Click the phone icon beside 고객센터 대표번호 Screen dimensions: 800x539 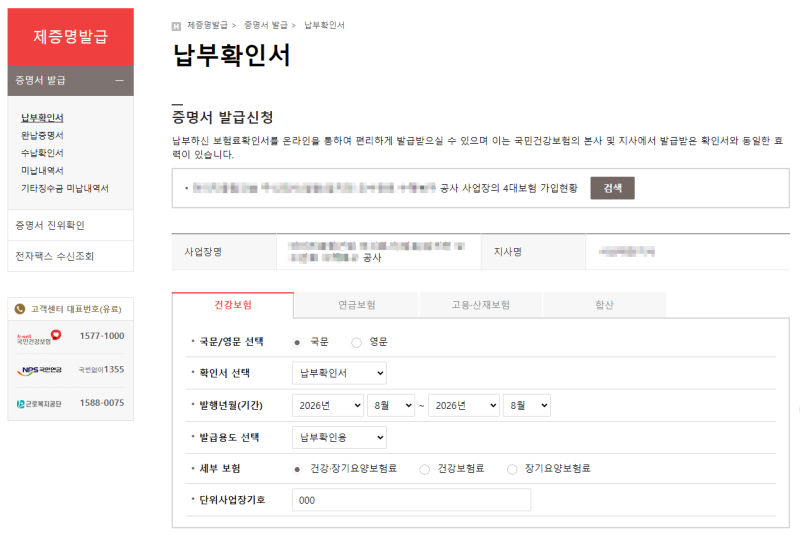(20, 309)
